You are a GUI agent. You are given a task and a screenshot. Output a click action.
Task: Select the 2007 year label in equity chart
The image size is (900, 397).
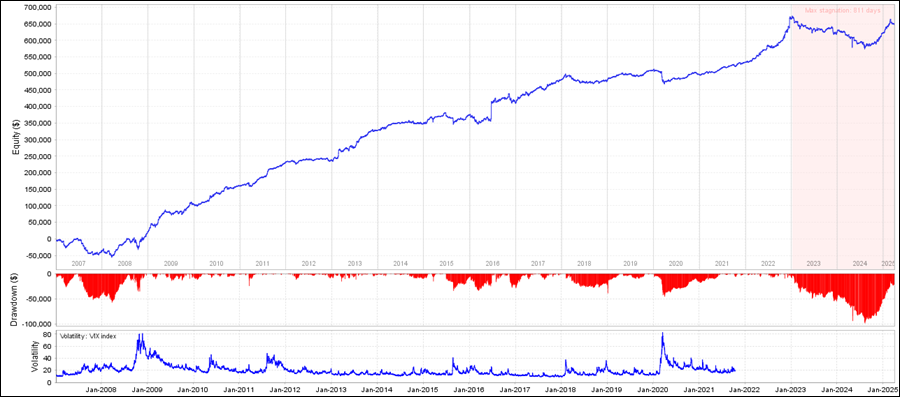[78, 263]
